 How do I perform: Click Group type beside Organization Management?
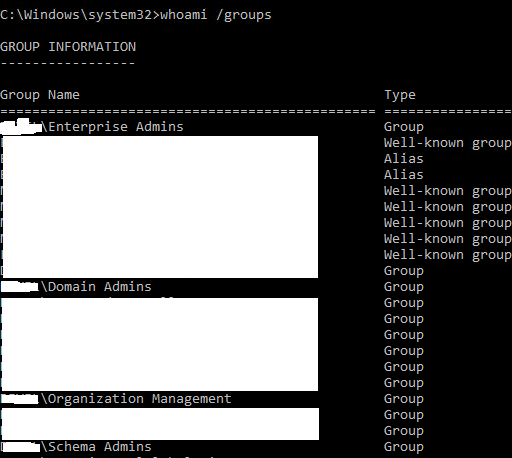[x=404, y=399]
